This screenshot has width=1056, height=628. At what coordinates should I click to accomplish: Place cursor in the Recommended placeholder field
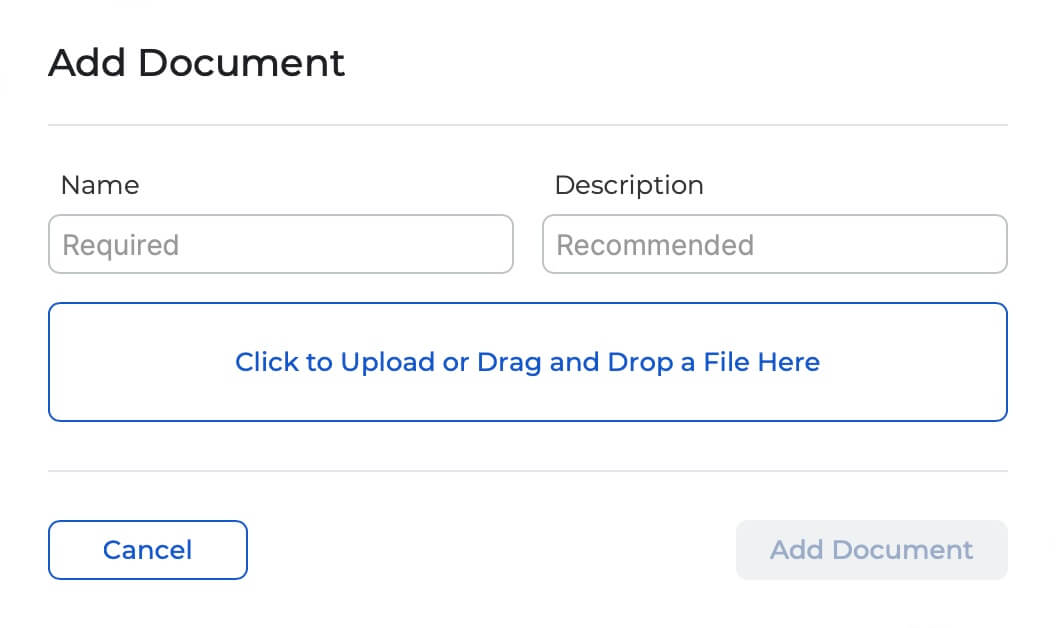pyautogui.click(x=774, y=244)
